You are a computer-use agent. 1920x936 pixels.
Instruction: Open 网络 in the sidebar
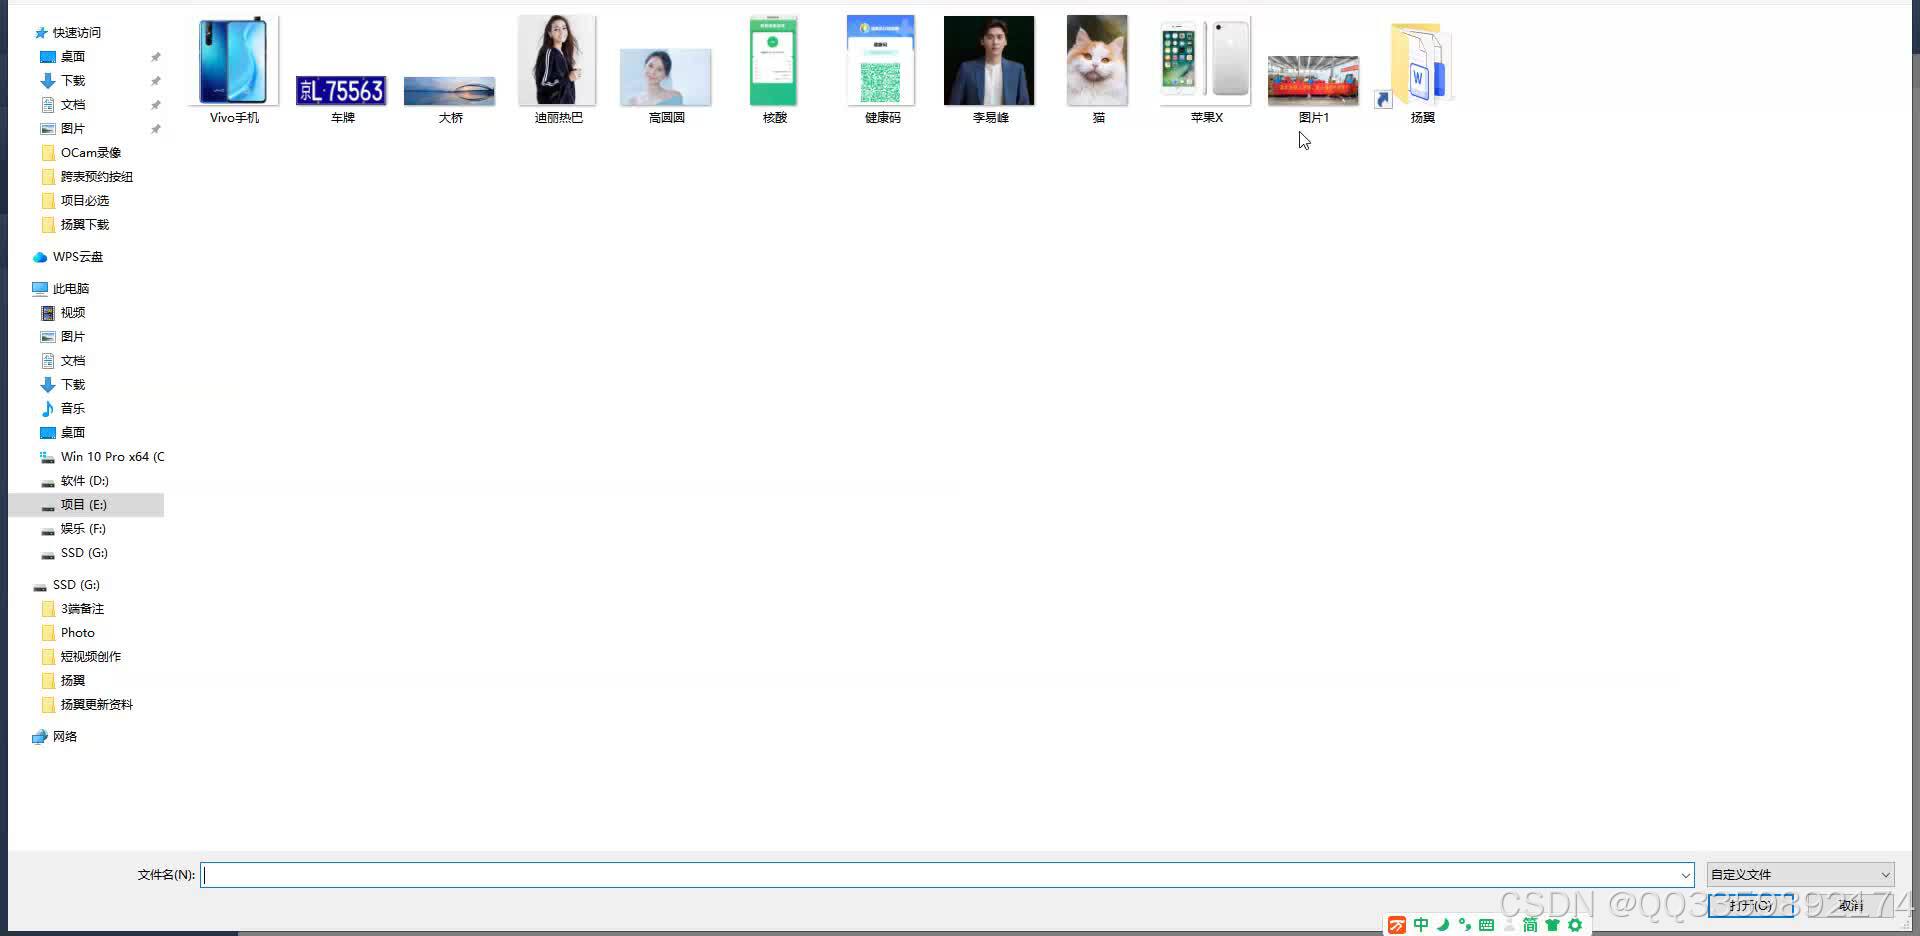(64, 736)
